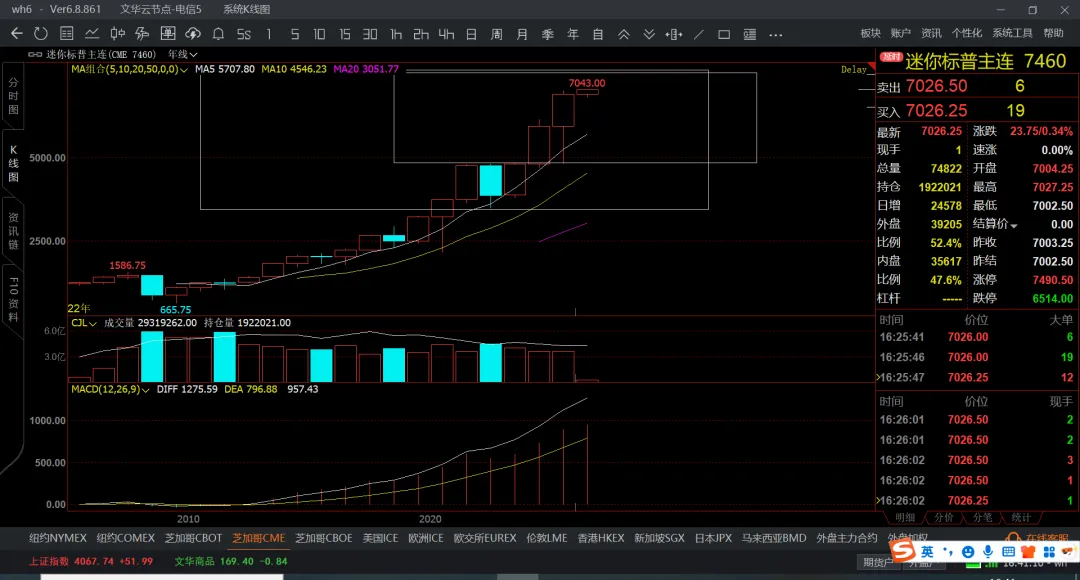
Task: Open the 分时图 side tab
Action: coord(13,95)
